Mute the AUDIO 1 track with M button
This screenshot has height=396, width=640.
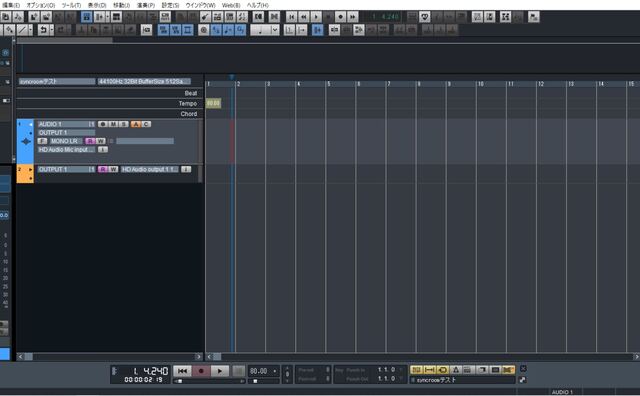click(113, 124)
